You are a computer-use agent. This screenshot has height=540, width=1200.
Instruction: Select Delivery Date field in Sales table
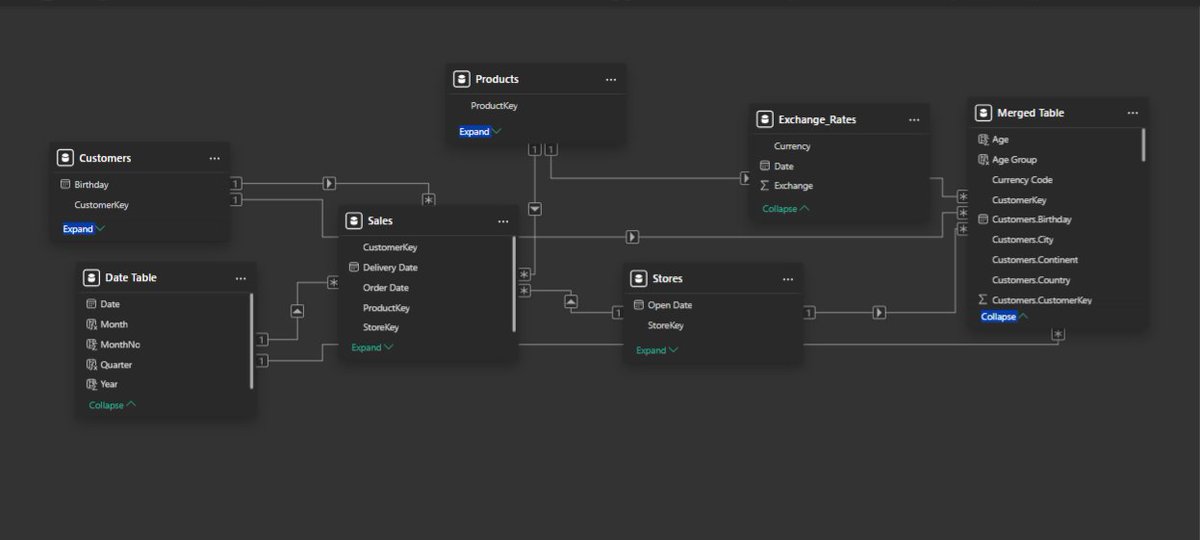(x=390, y=267)
